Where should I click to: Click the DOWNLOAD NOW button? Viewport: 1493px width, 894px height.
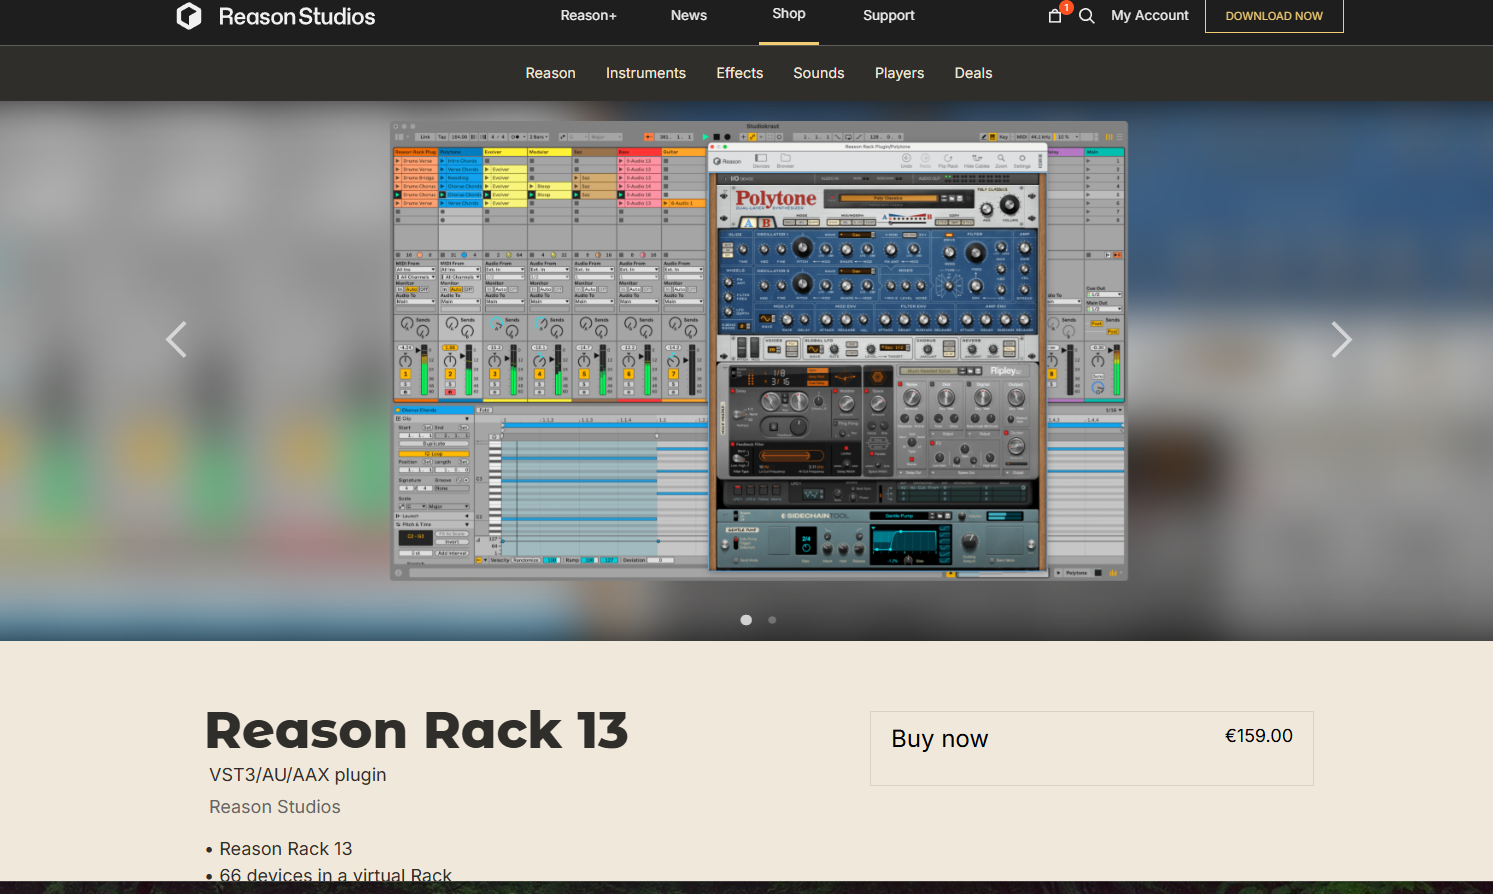pyautogui.click(x=1274, y=16)
